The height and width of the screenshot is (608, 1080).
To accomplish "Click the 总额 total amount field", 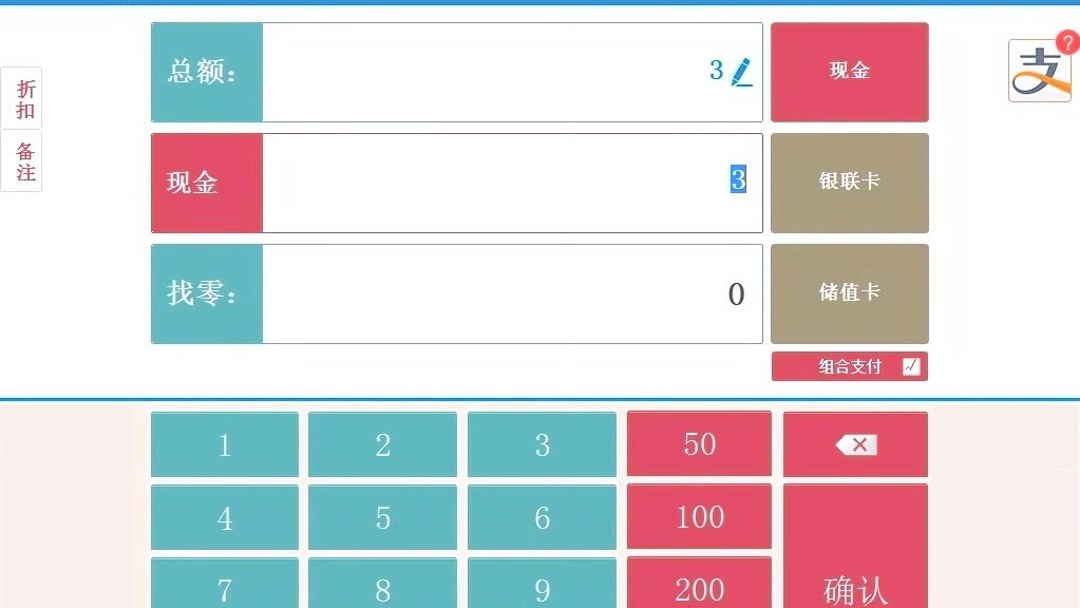I will (512, 72).
